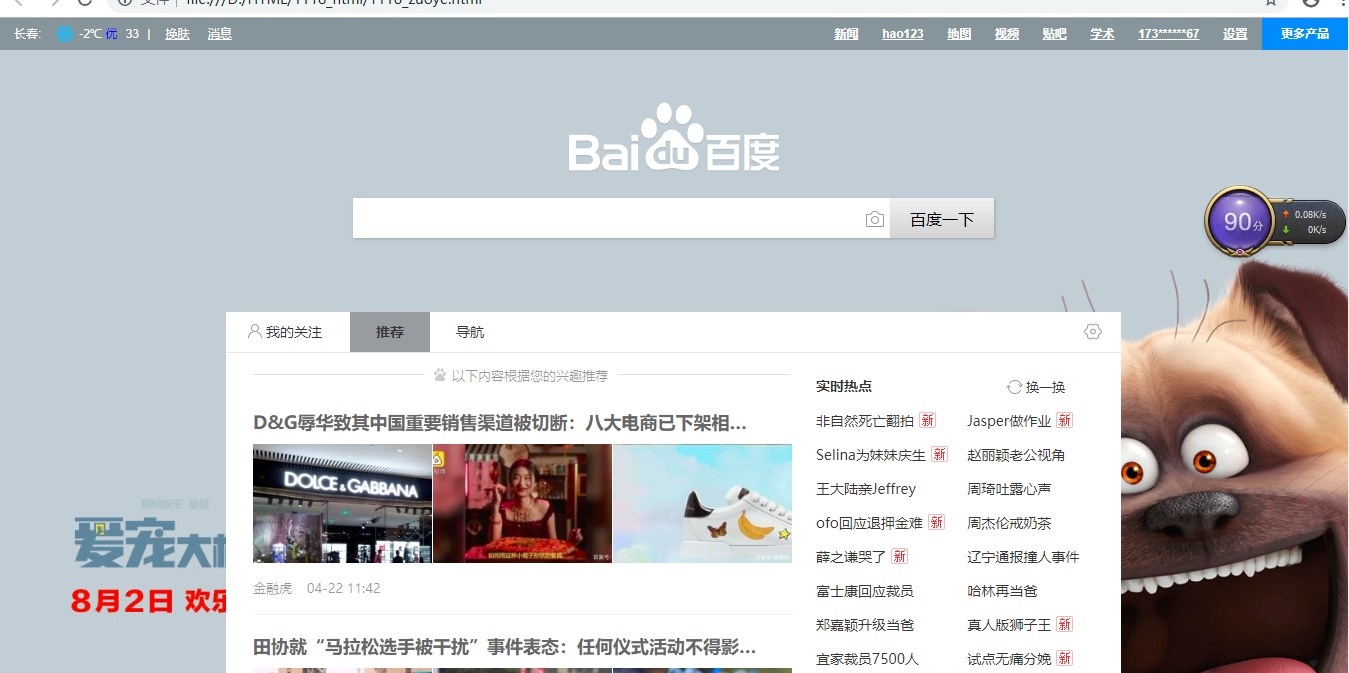Click the 0.08K/s upload speed indicator
1349x673 pixels.
[1304, 214]
